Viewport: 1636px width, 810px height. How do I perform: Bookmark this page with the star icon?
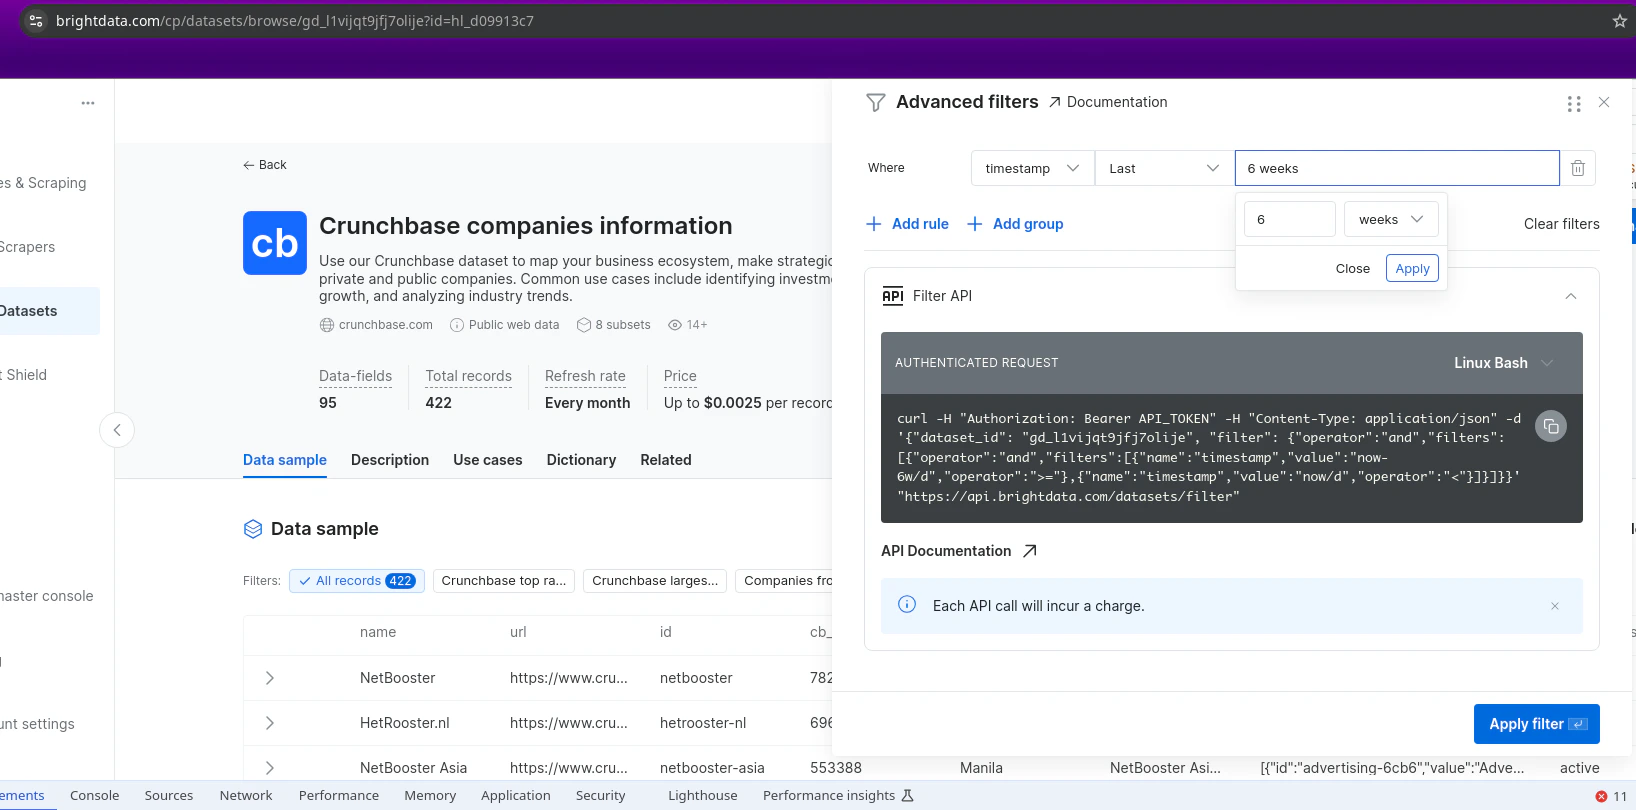(1619, 21)
